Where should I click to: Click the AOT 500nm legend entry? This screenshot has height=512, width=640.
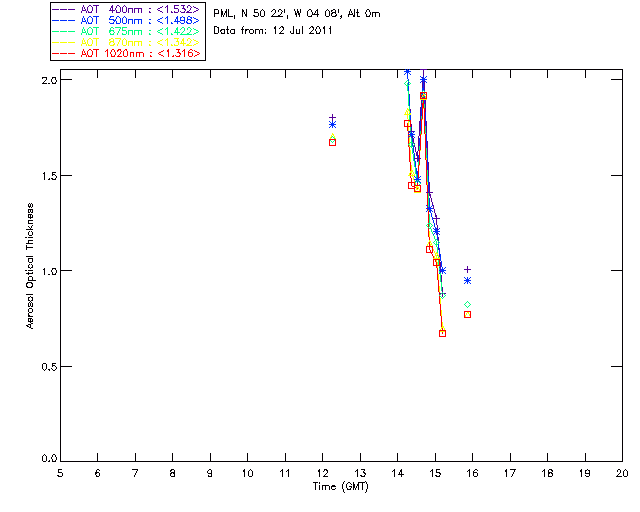(127, 20)
